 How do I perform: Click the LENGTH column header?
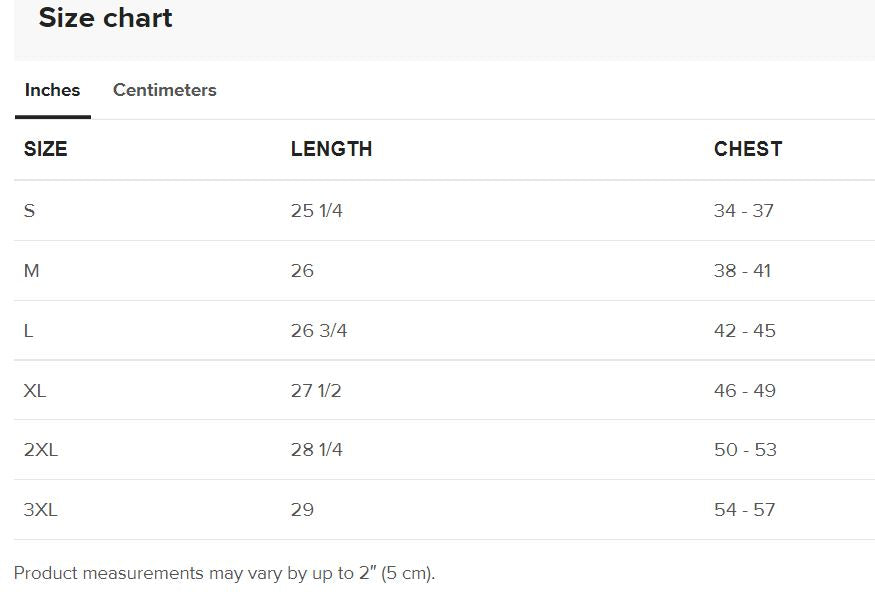point(331,149)
